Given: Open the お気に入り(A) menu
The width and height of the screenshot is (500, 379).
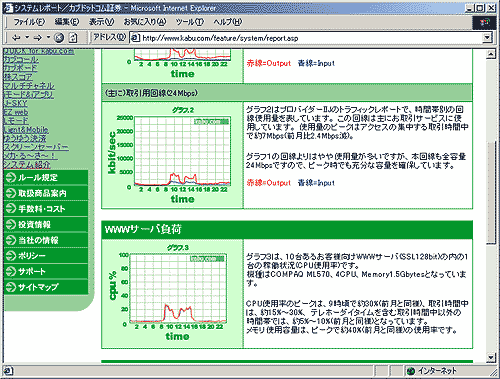Looking at the screenshot, I should (x=145, y=22).
